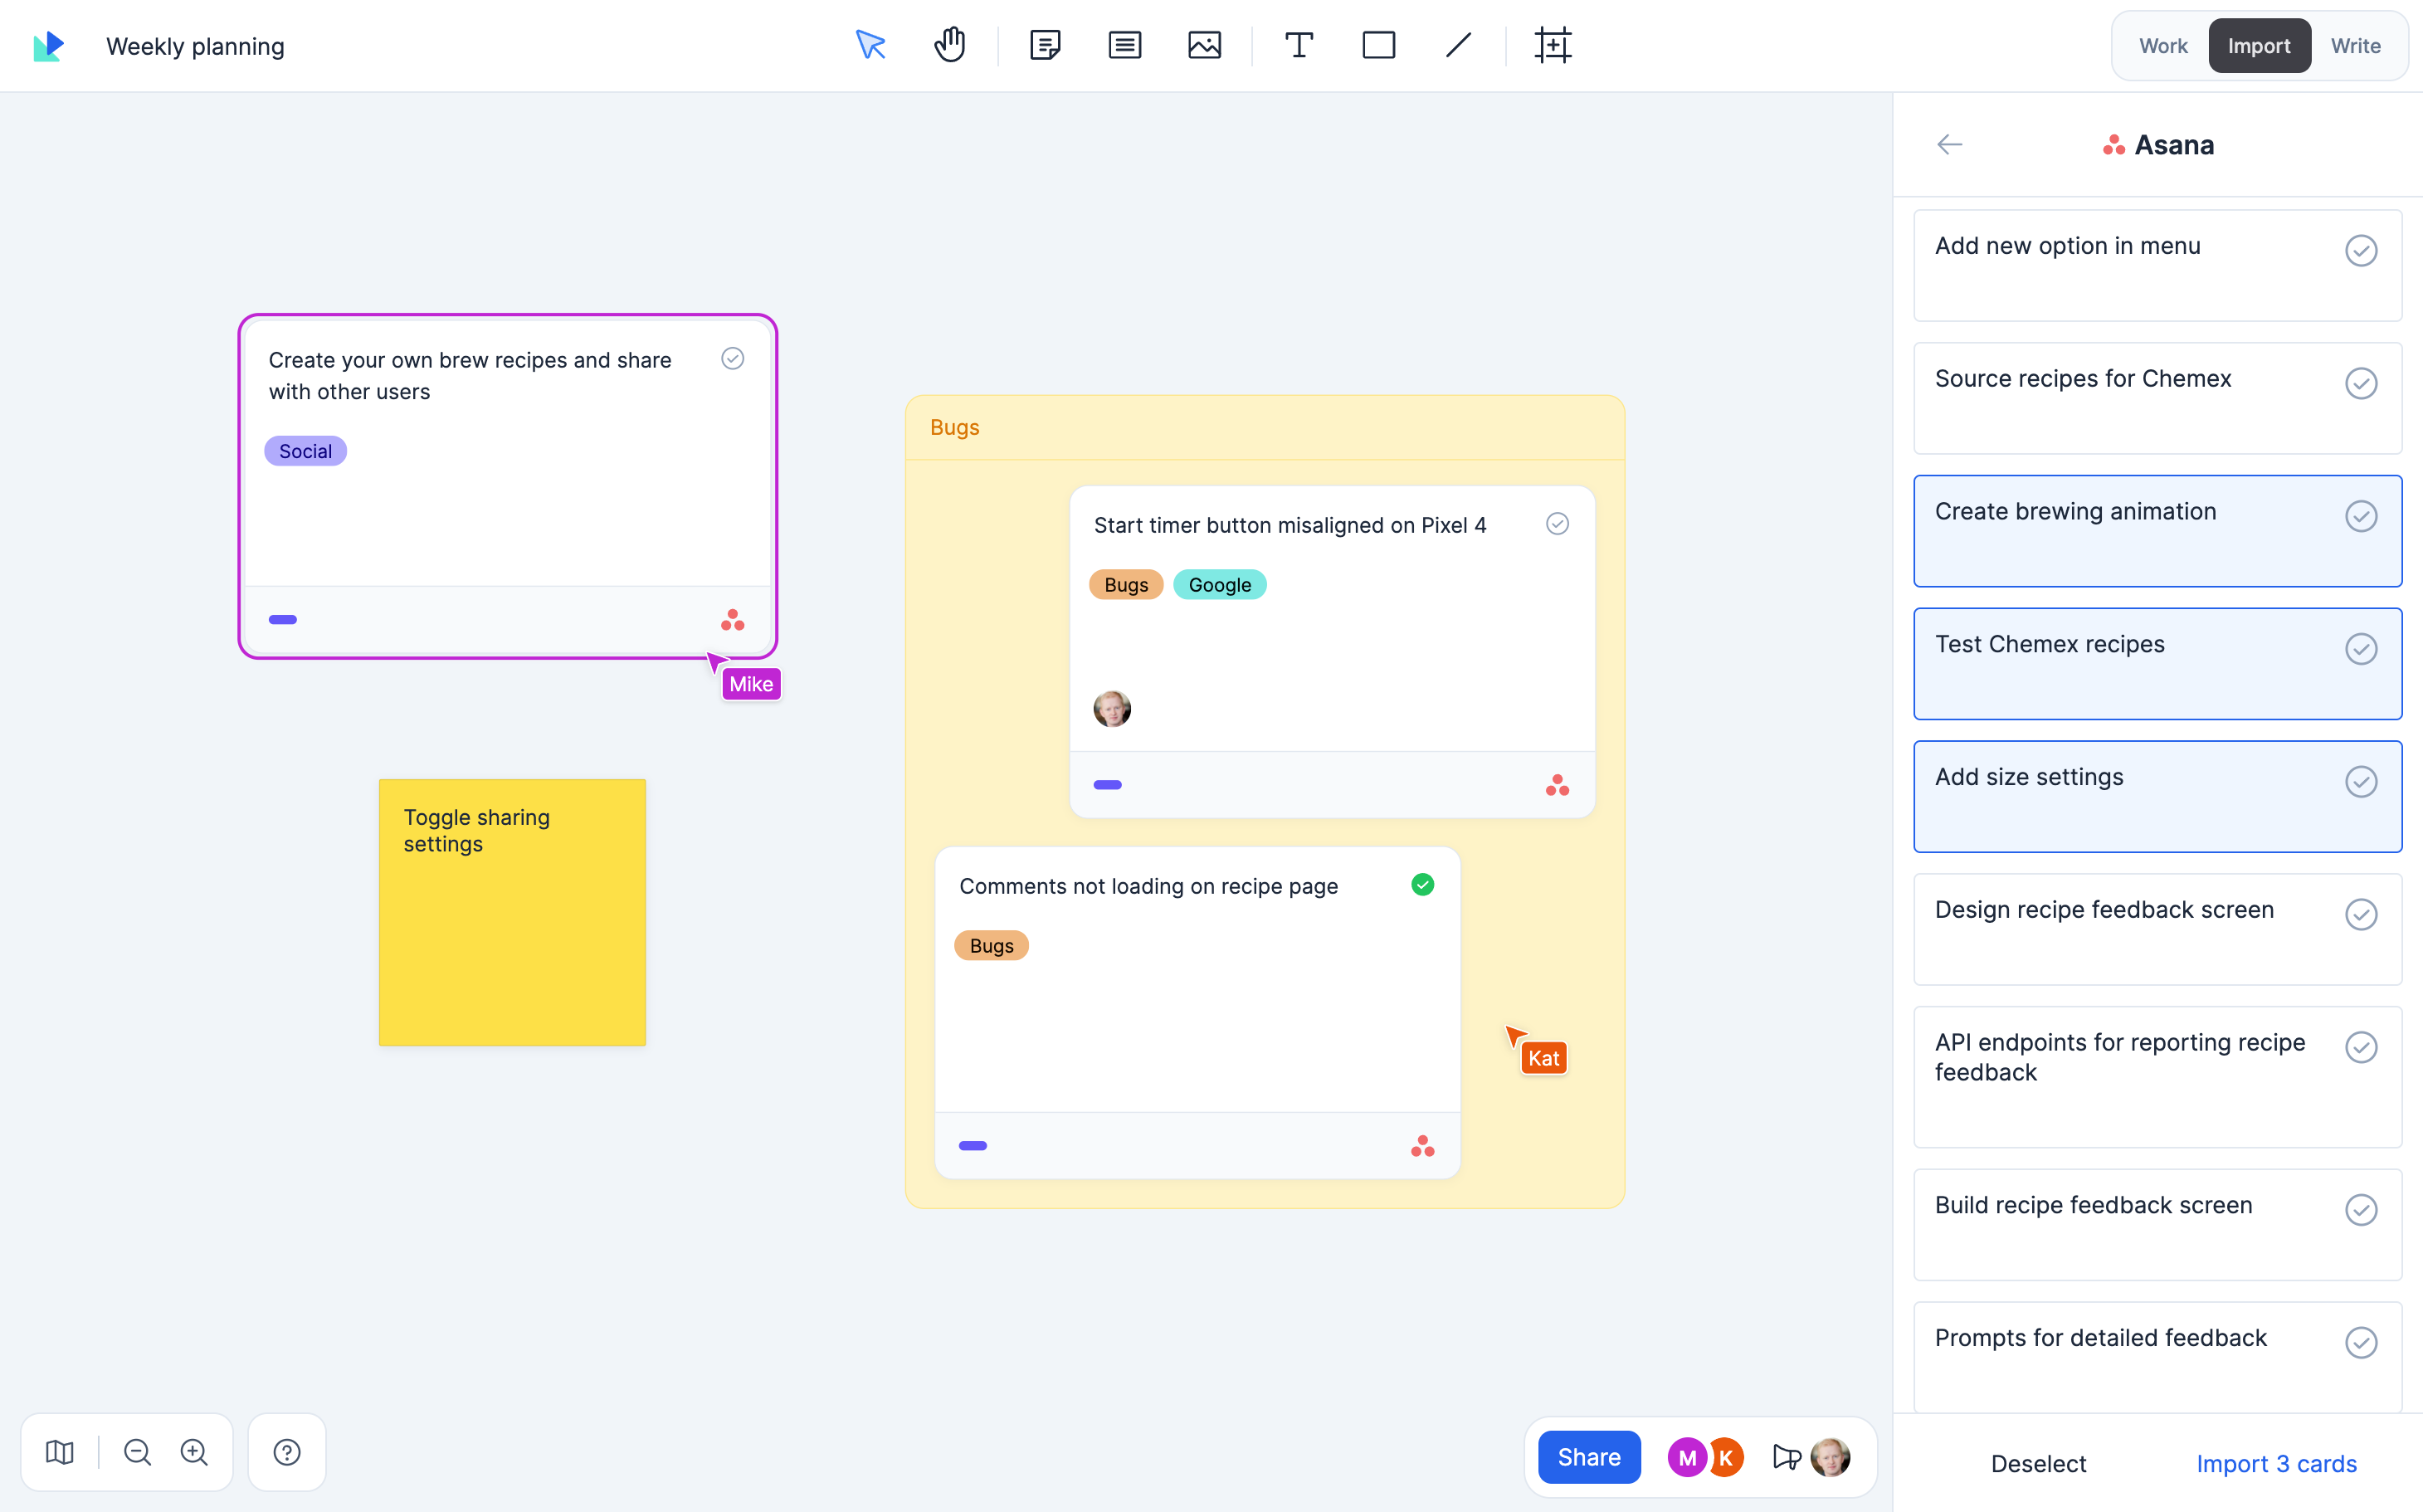The width and height of the screenshot is (2423, 1512).
Task: Select the pointer arrow tool
Action: point(870,45)
